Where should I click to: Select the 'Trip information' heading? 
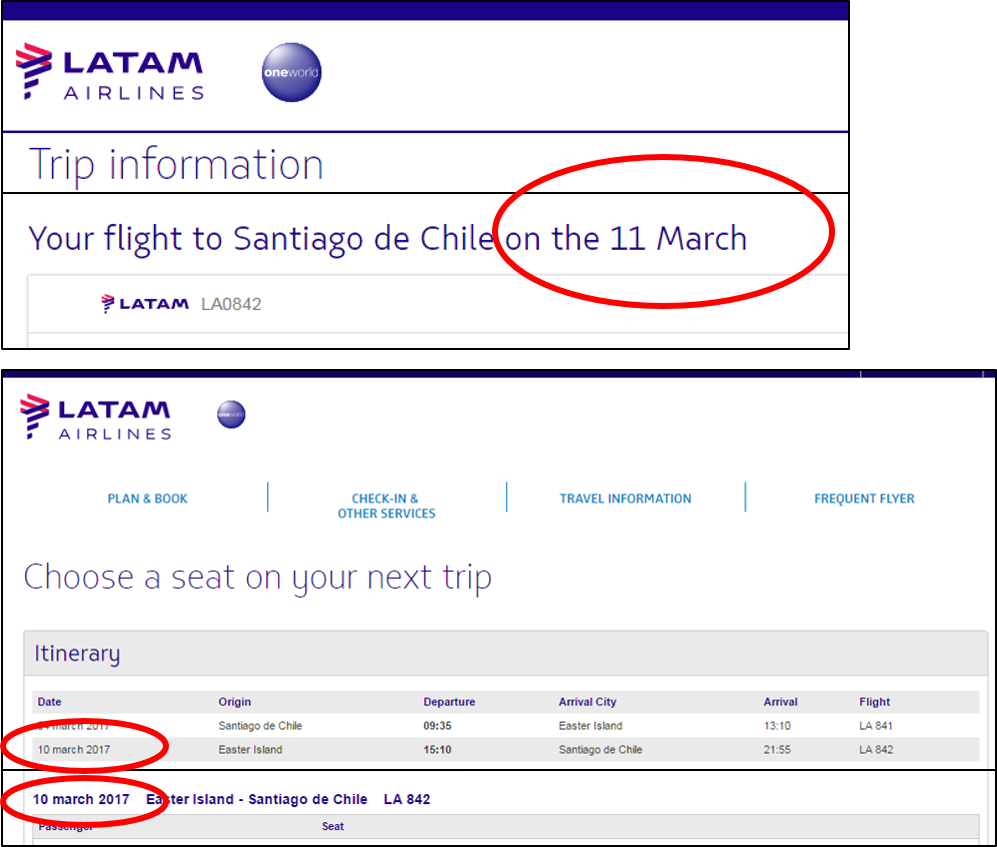(176, 165)
